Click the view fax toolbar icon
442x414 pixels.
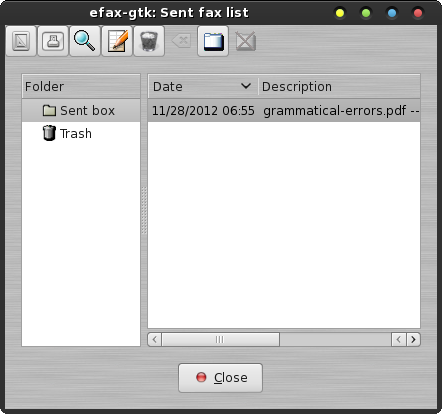21,41
